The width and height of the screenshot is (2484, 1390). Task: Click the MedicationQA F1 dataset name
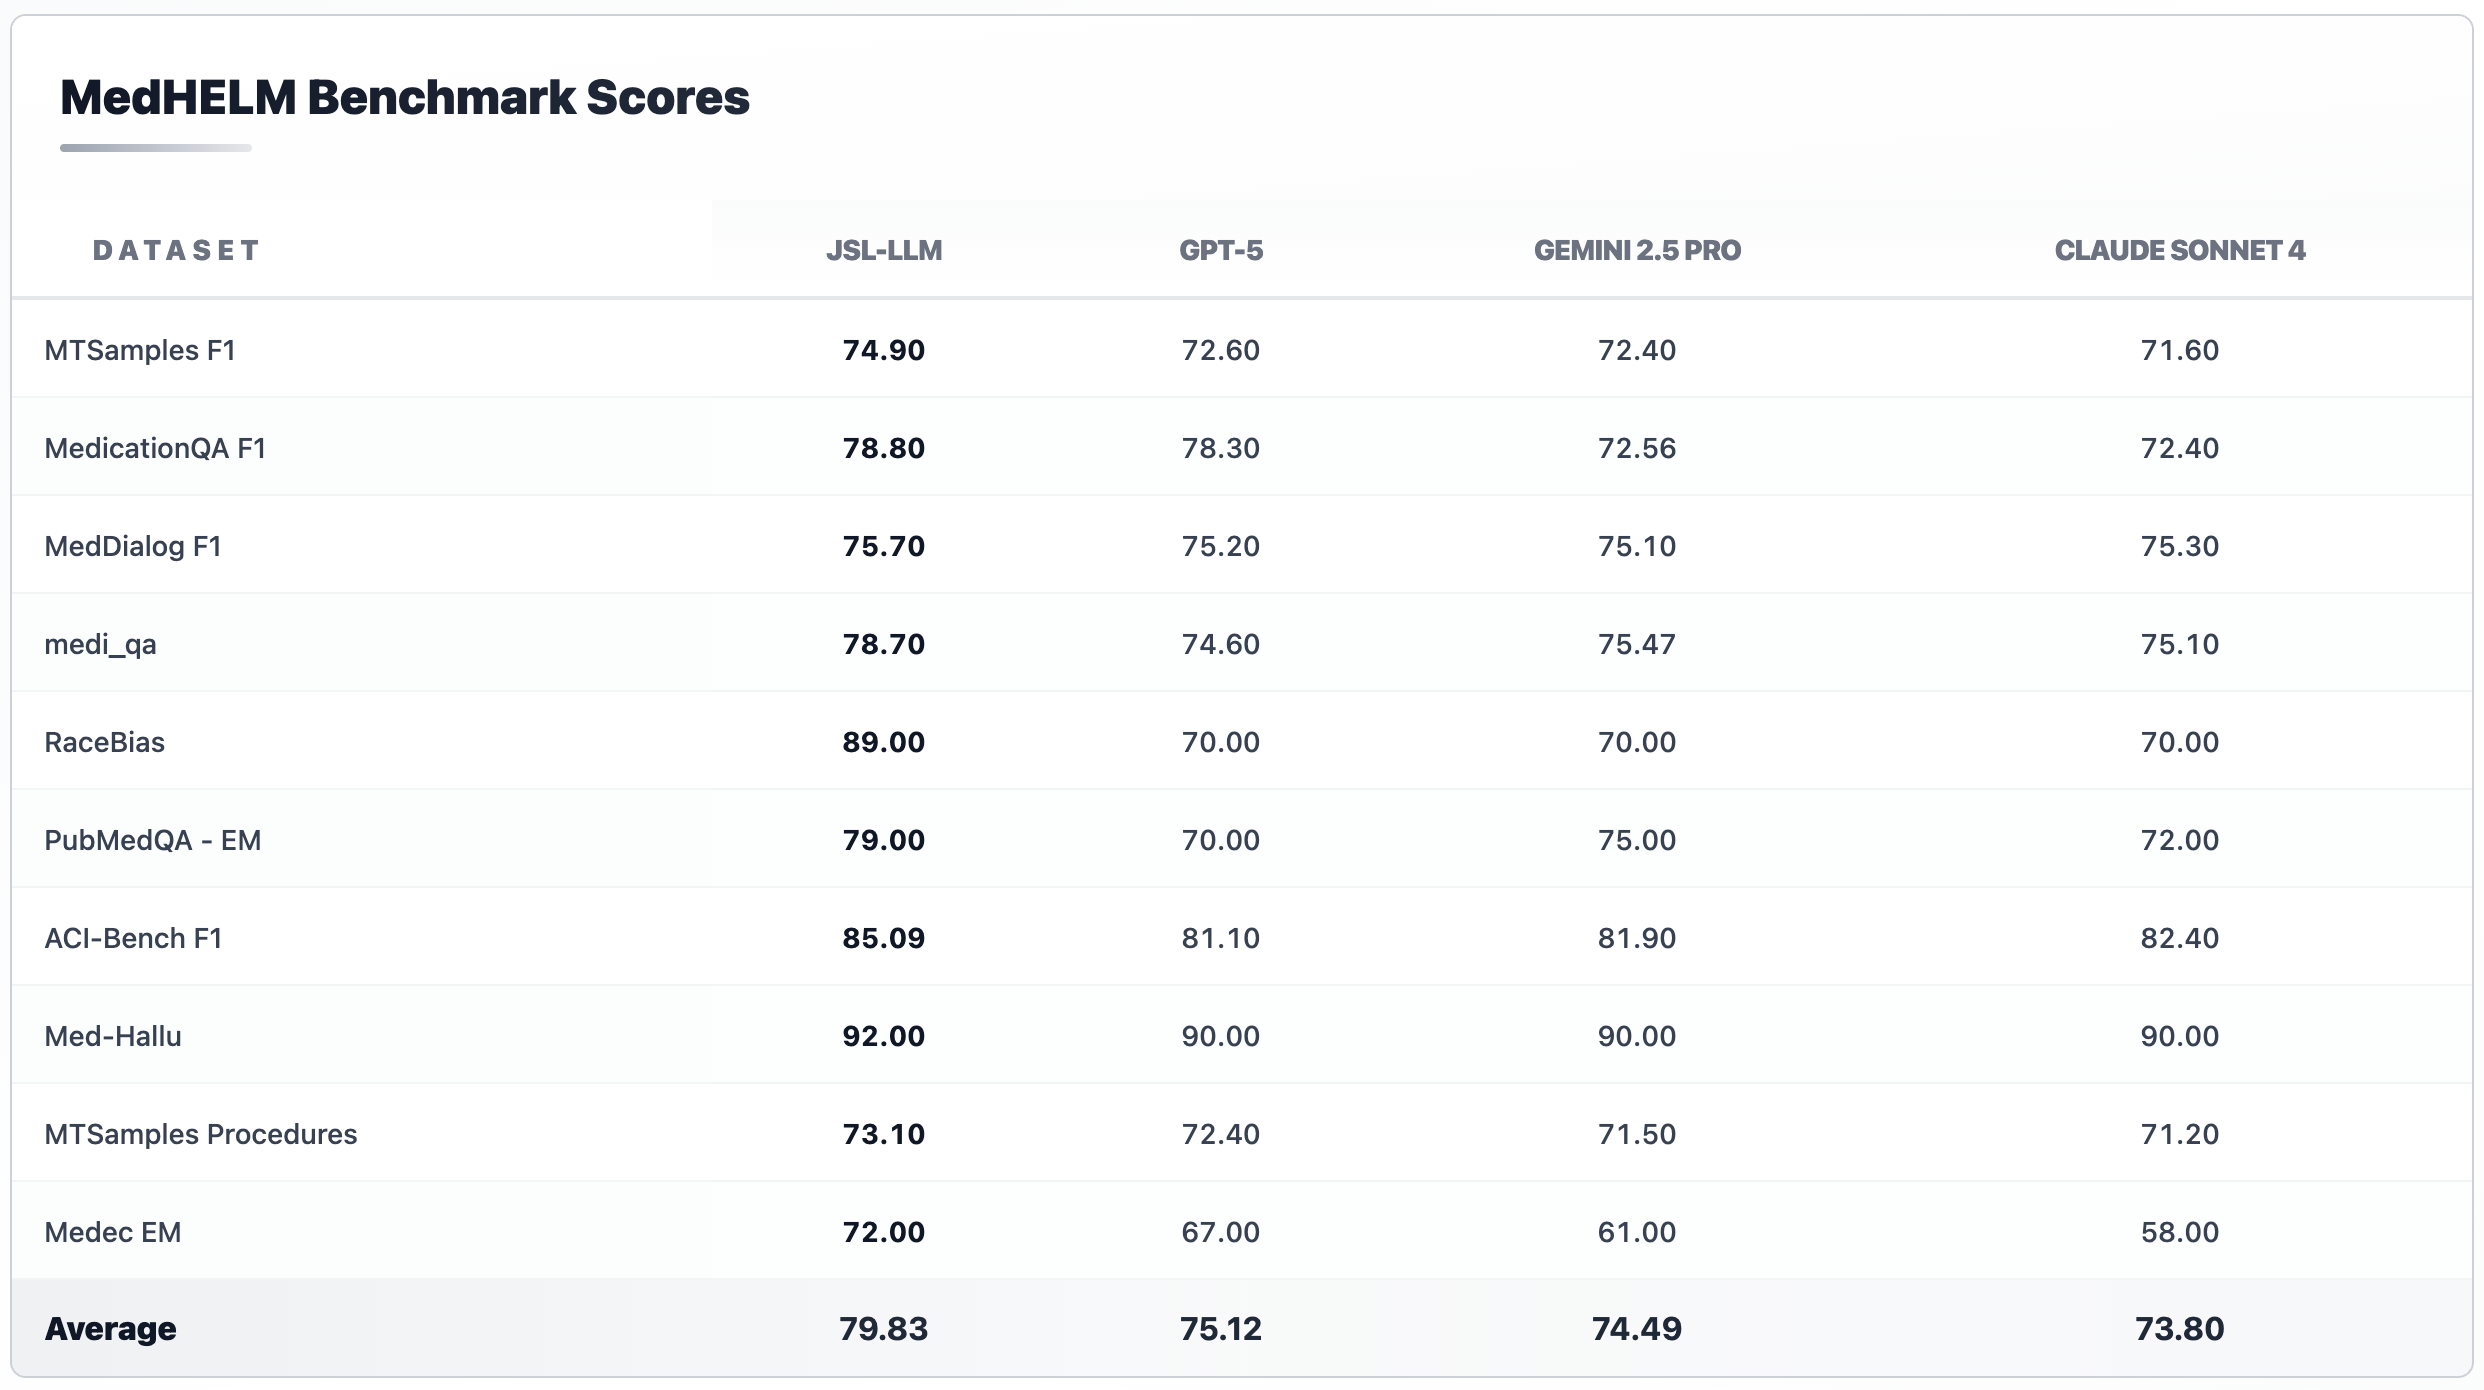coord(155,448)
